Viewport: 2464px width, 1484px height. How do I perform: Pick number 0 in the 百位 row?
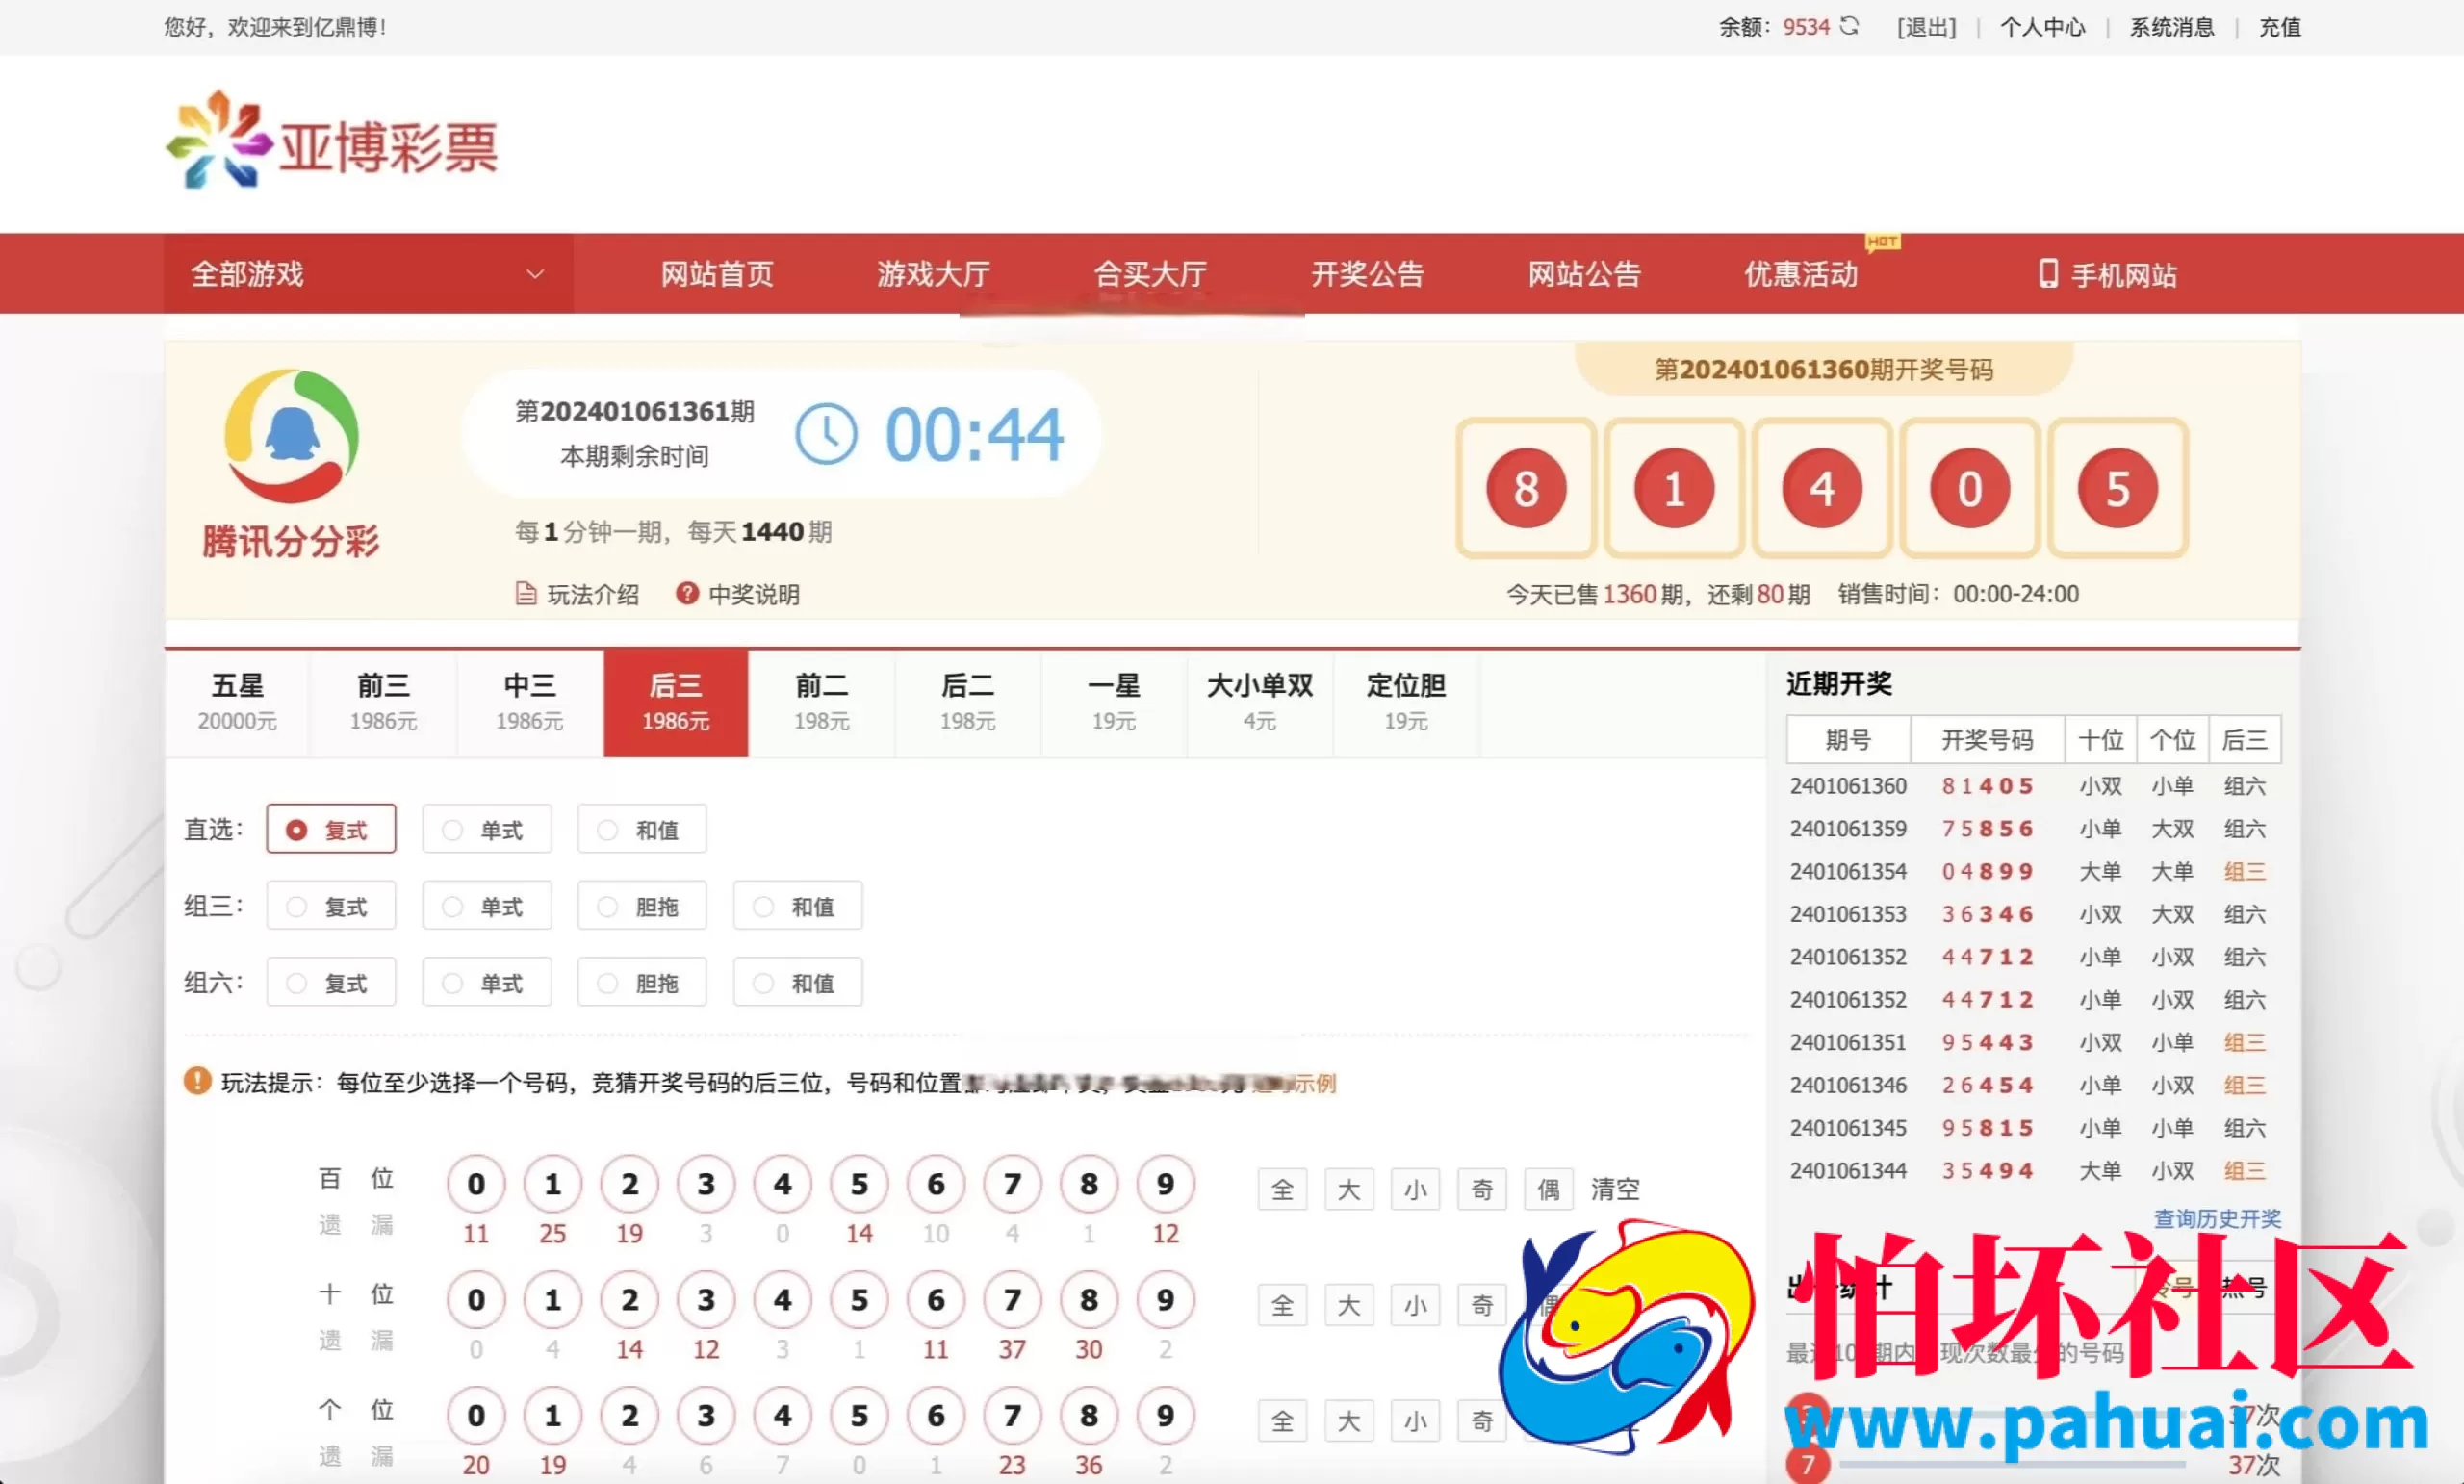tap(476, 1184)
